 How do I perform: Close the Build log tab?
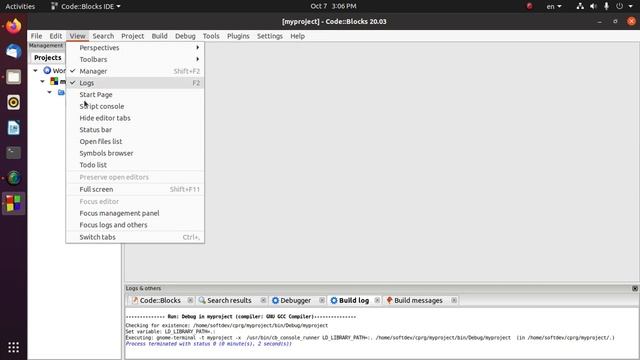(377, 300)
